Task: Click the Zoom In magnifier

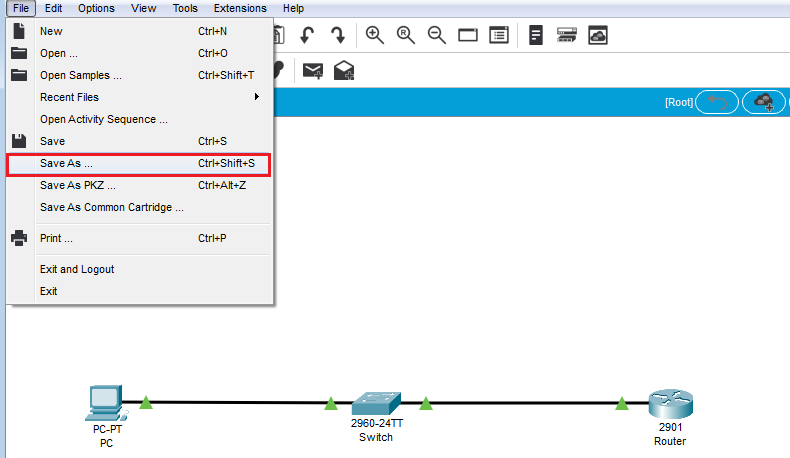Action: click(x=375, y=35)
